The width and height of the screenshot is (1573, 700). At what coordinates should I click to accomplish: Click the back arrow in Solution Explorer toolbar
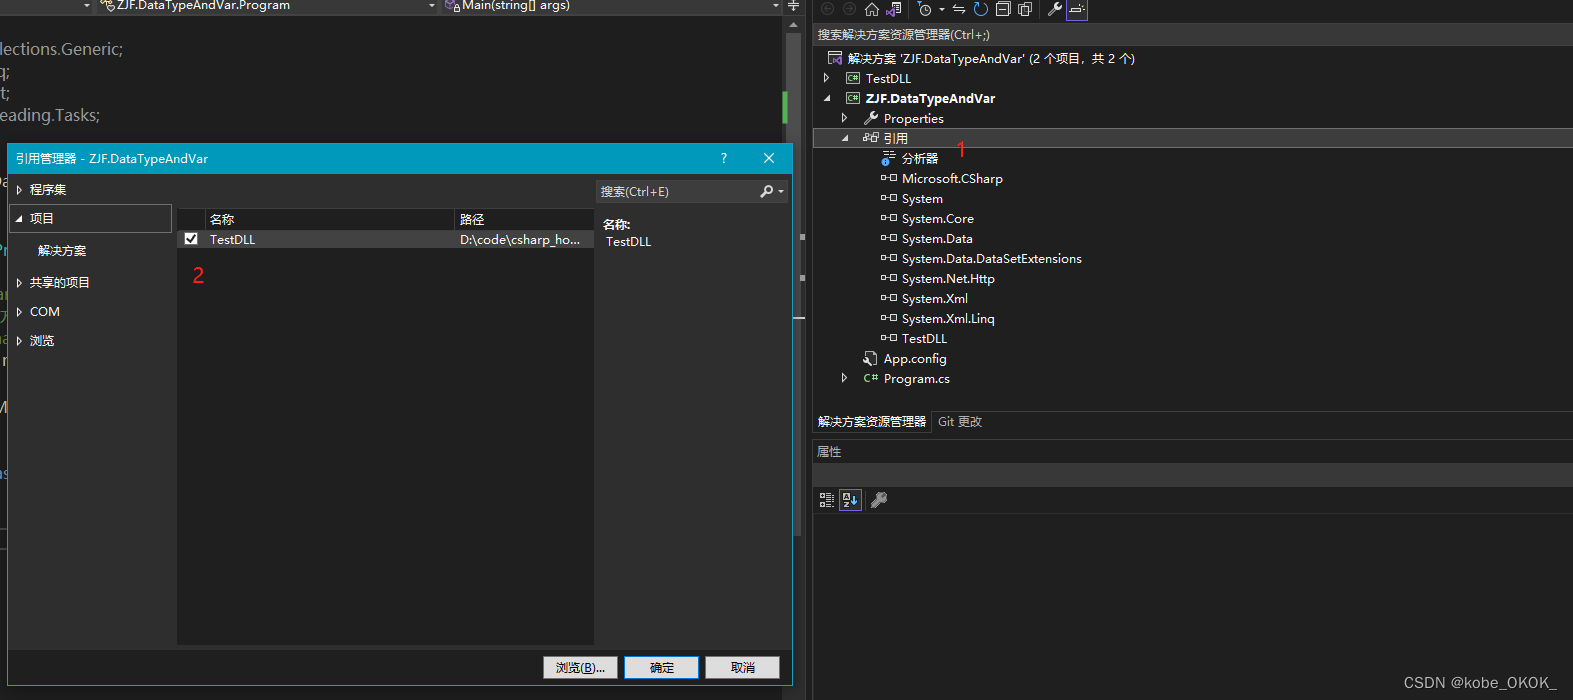(x=827, y=9)
